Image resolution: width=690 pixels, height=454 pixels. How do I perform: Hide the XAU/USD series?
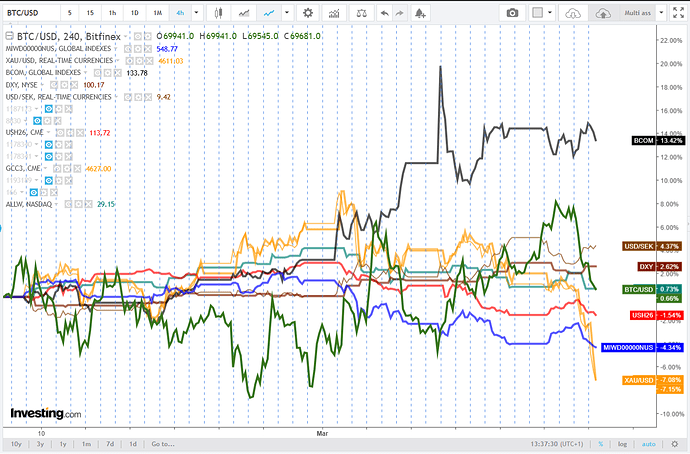(129, 61)
